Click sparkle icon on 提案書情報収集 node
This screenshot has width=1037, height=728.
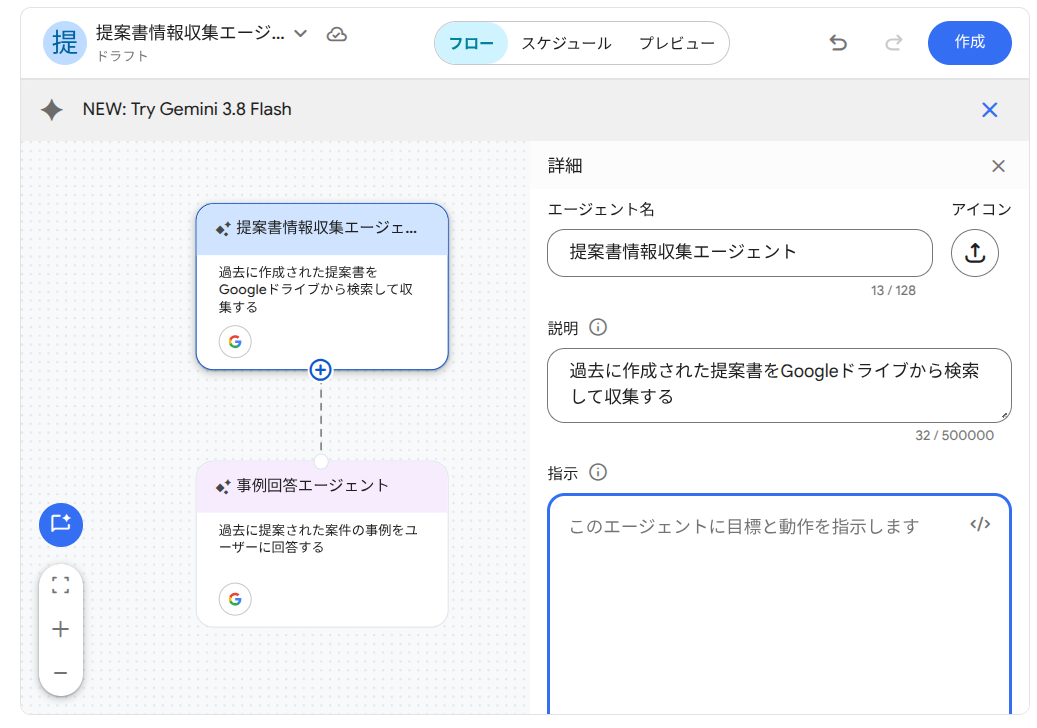224,229
